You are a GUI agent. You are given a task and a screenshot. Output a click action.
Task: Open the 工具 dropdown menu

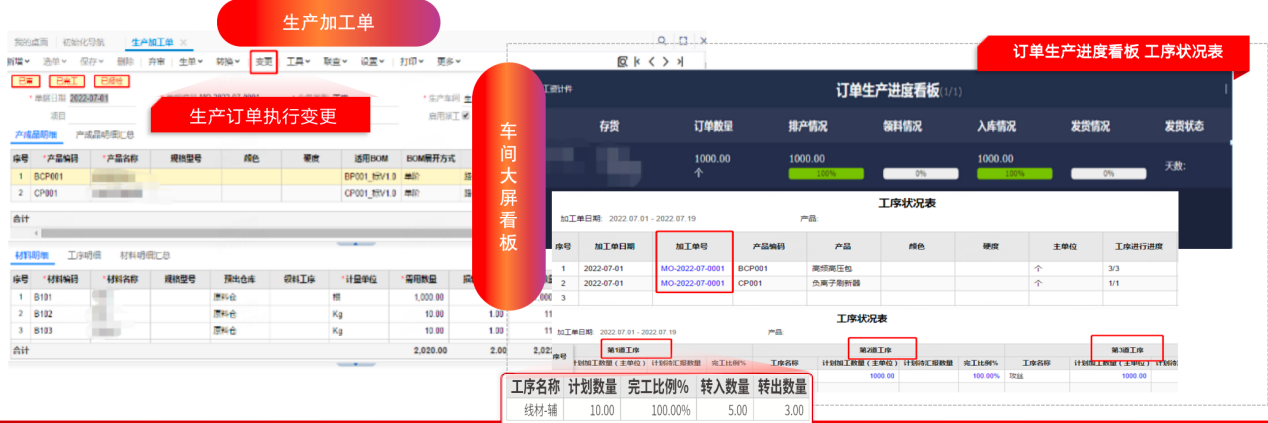(x=297, y=61)
